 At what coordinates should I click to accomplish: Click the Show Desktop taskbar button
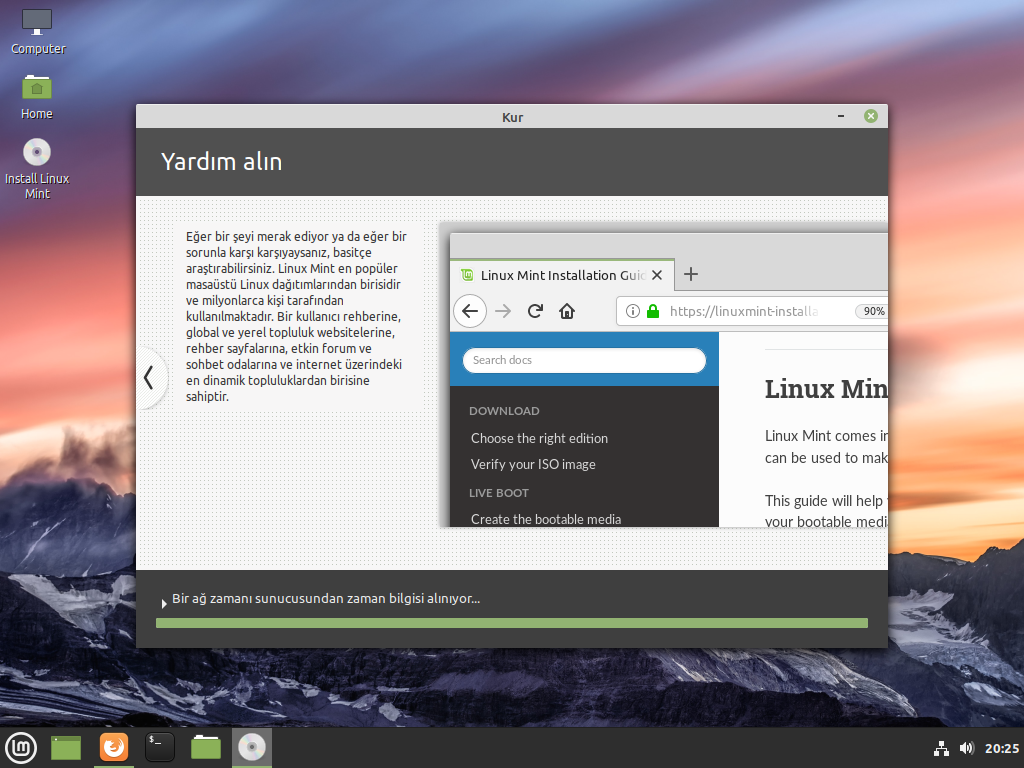pyautogui.click(x=66, y=747)
